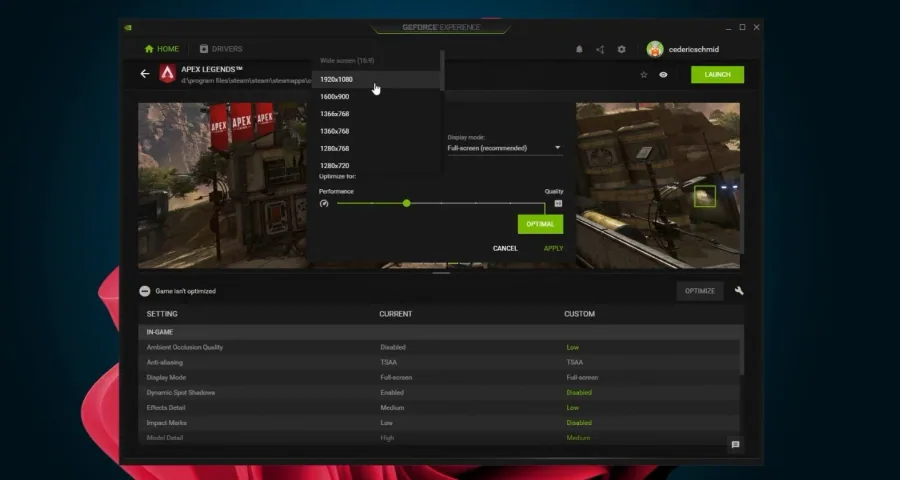The width and height of the screenshot is (900, 480).
Task: Click the right game screenshot
Action: [x=658, y=185]
